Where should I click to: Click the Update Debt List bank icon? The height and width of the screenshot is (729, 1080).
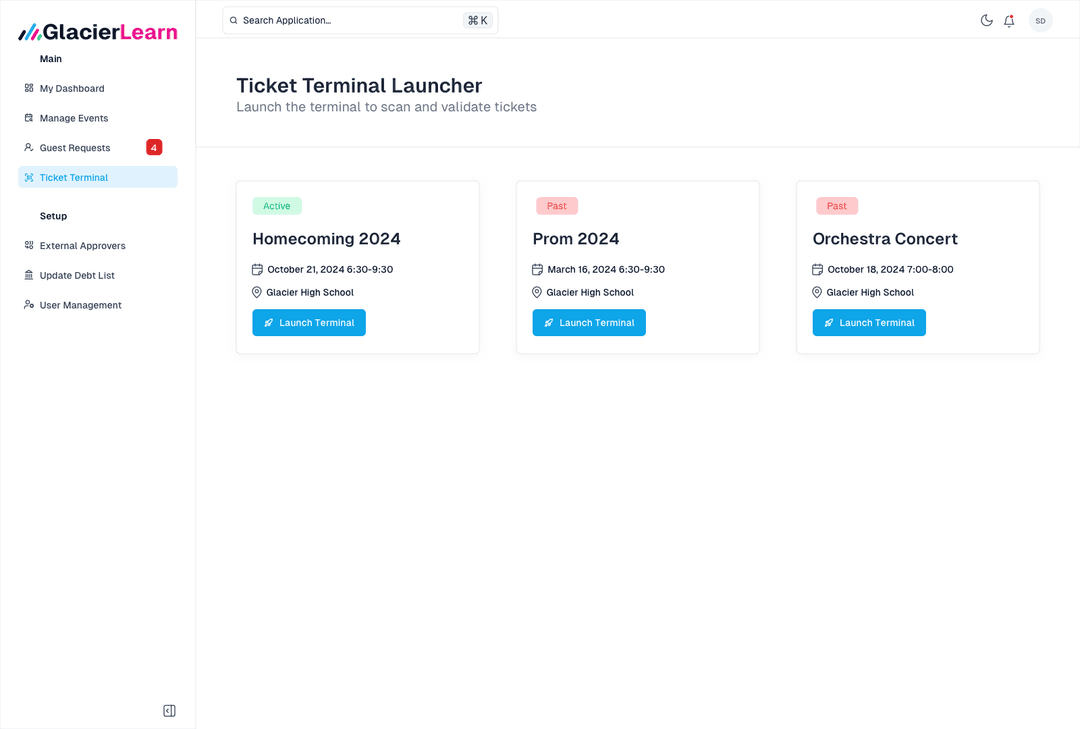point(29,275)
